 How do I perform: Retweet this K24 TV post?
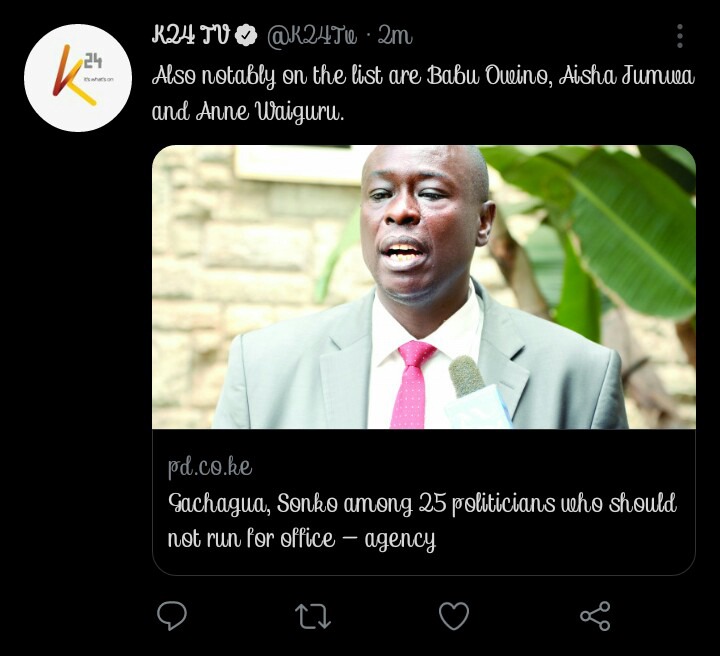(313, 616)
